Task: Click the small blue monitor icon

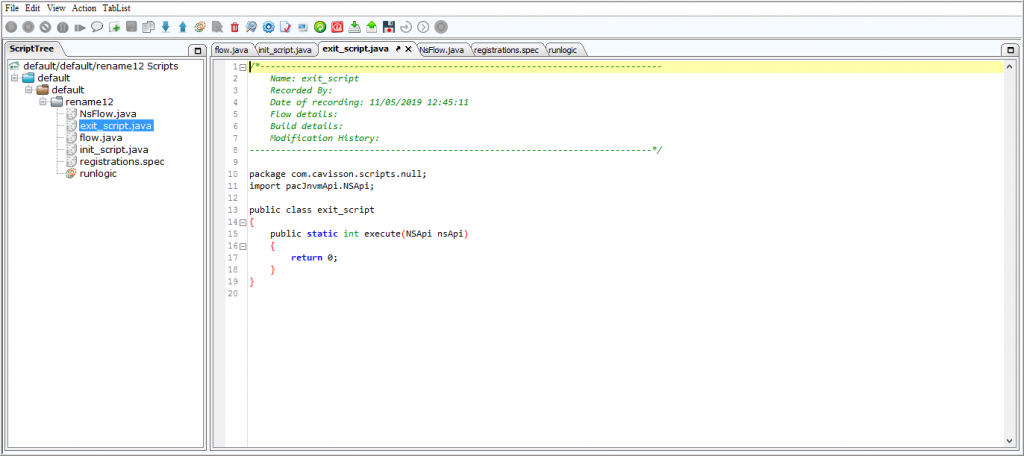Action: 302,27
